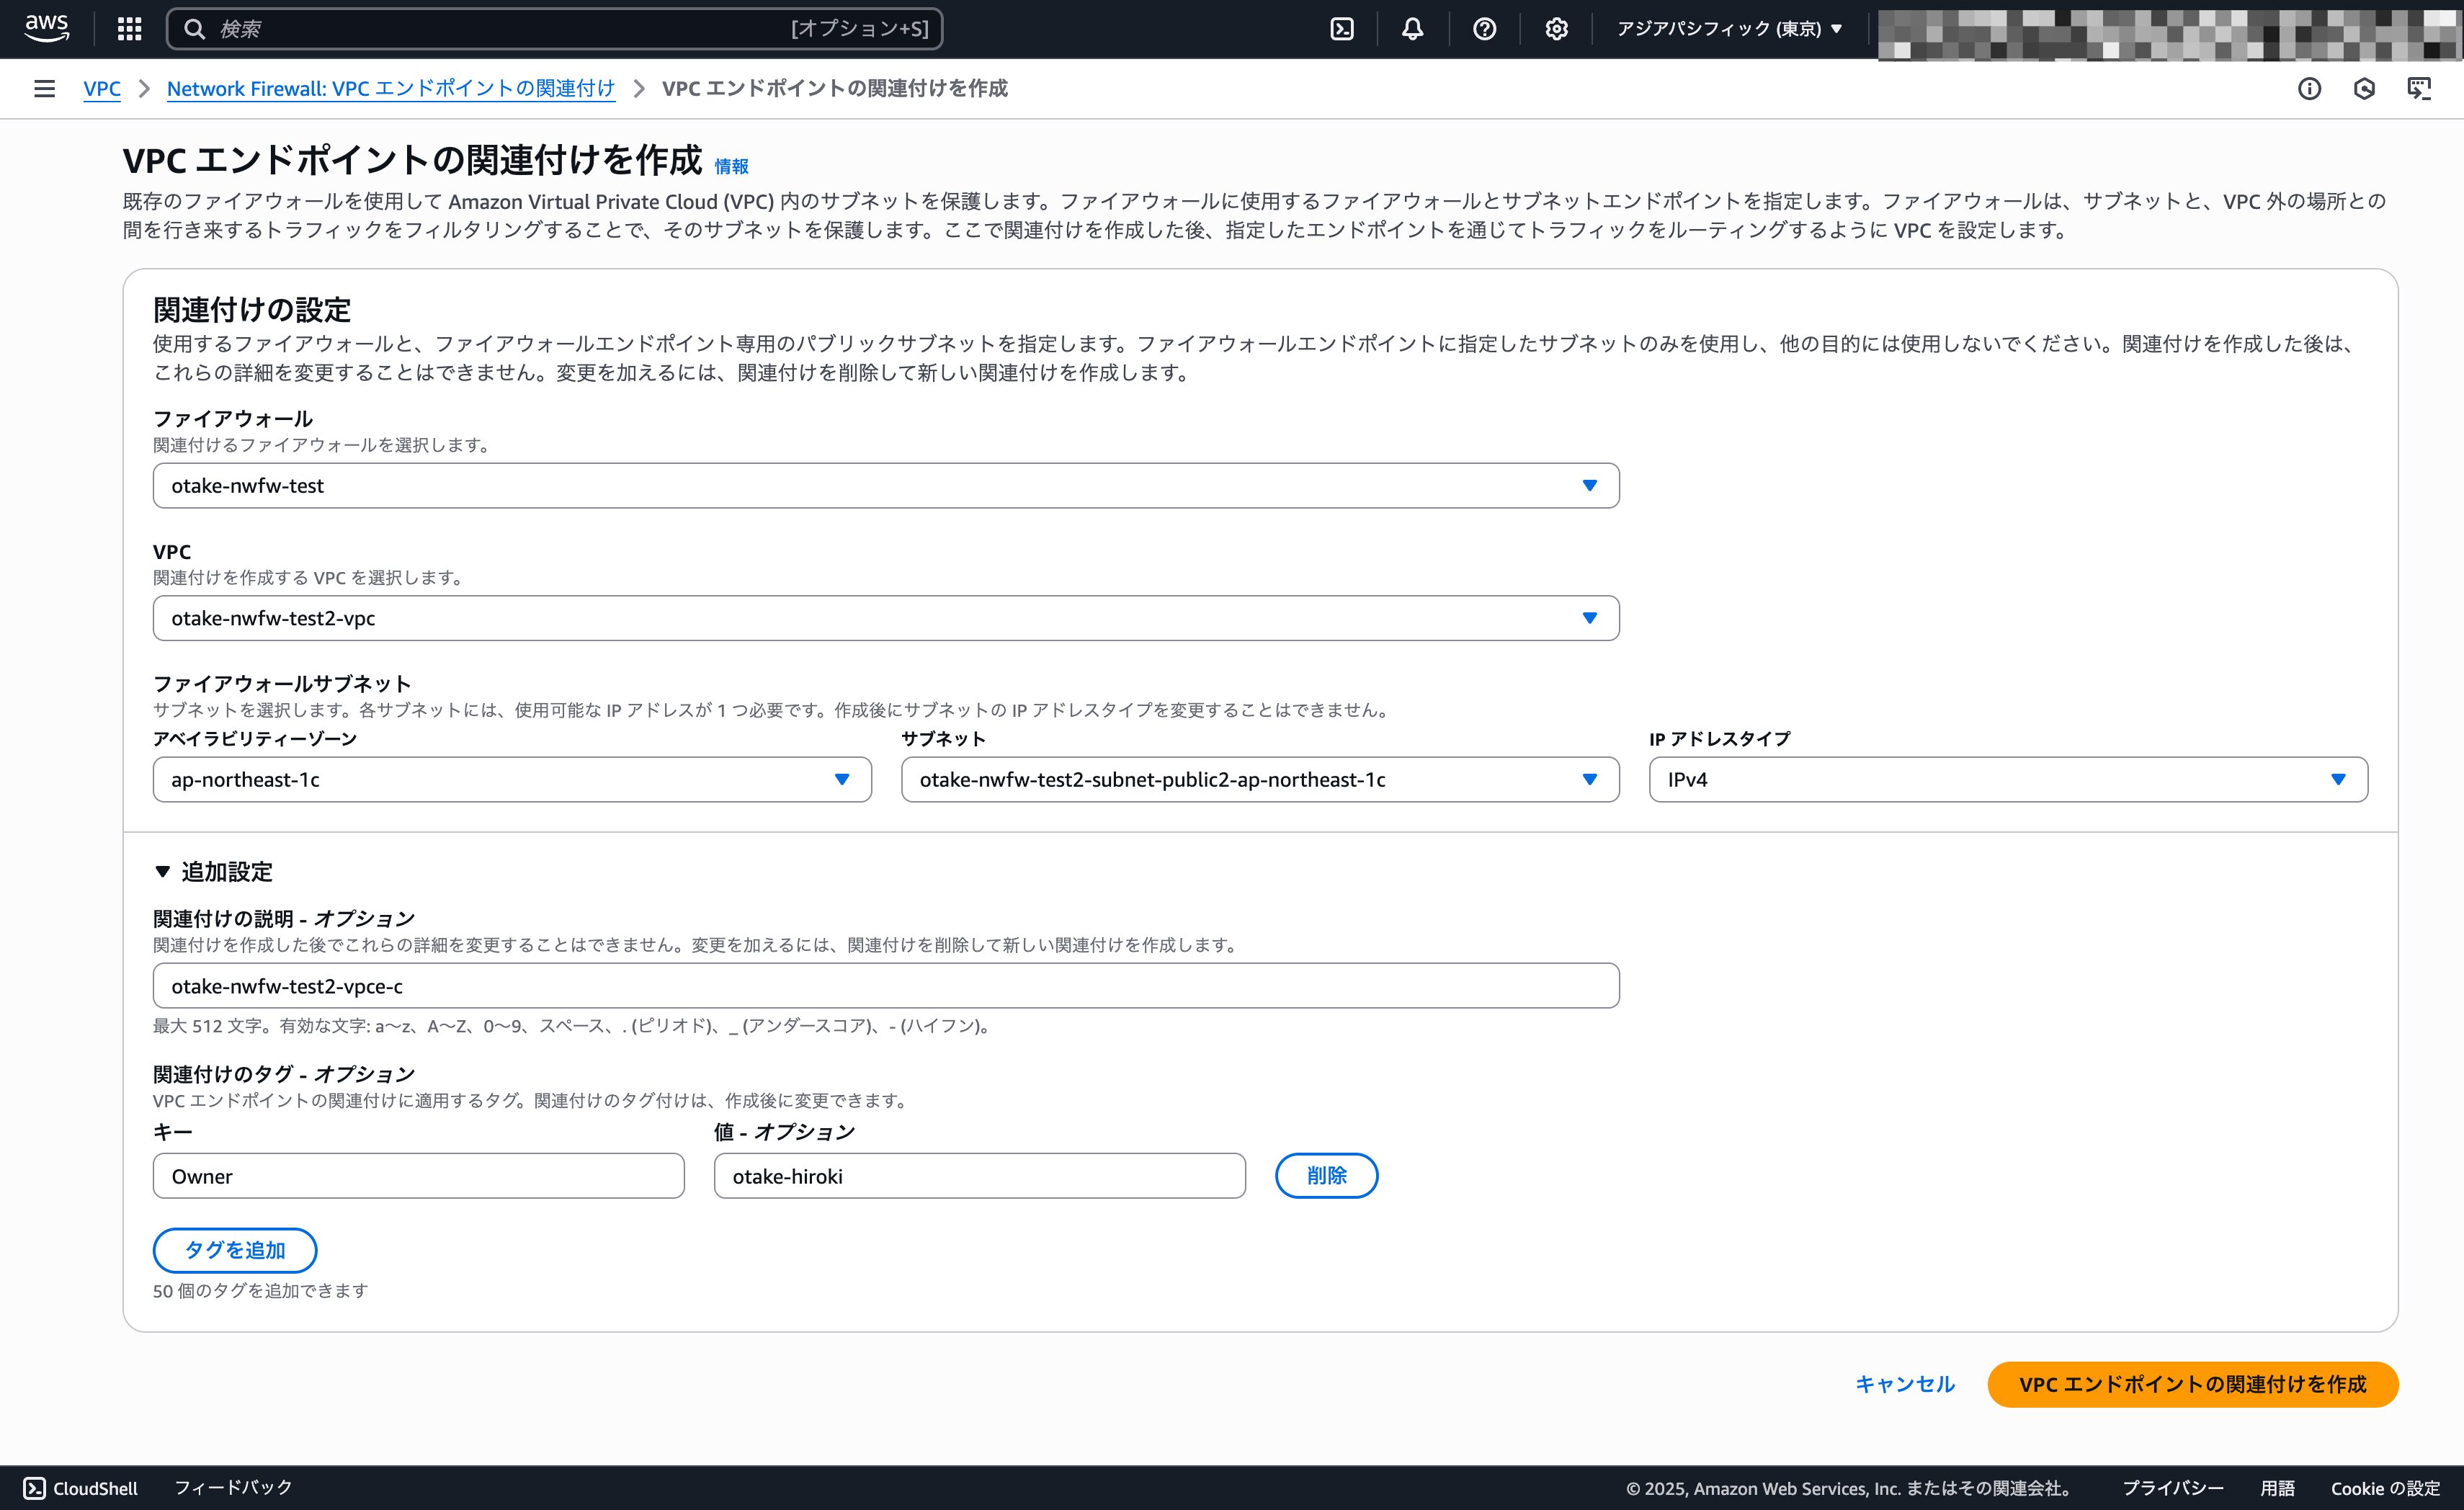Click the 関連付けの設定 heading

[252, 309]
